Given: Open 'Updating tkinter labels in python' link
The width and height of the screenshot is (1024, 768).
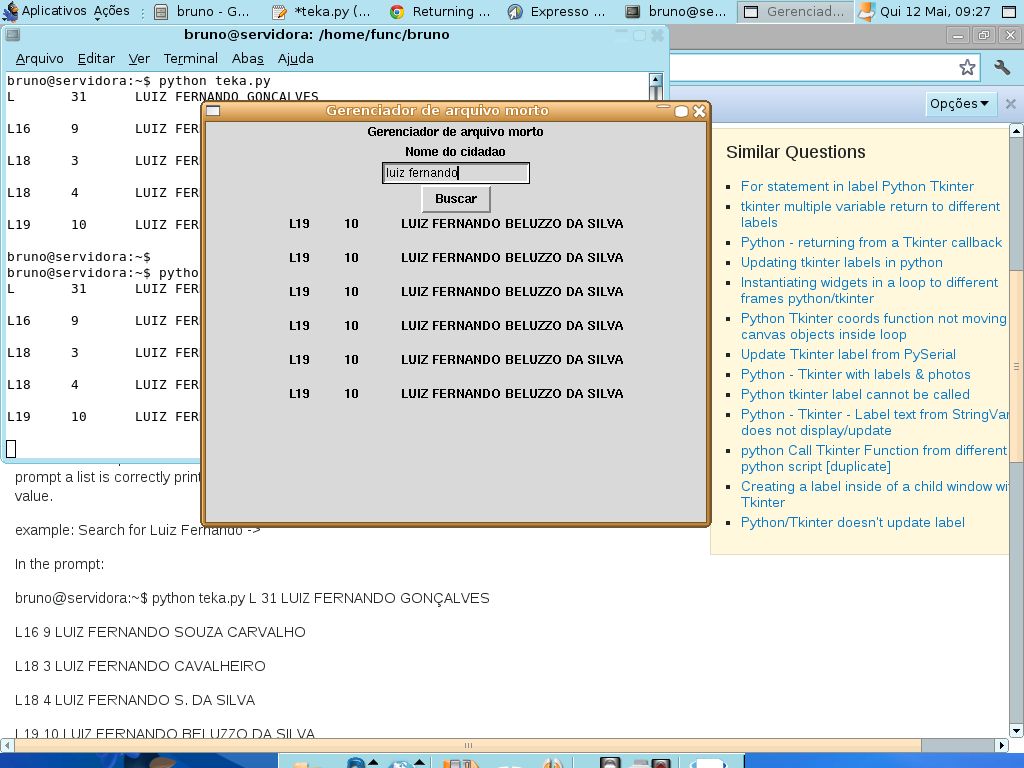Looking at the screenshot, I should pos(841,263).
